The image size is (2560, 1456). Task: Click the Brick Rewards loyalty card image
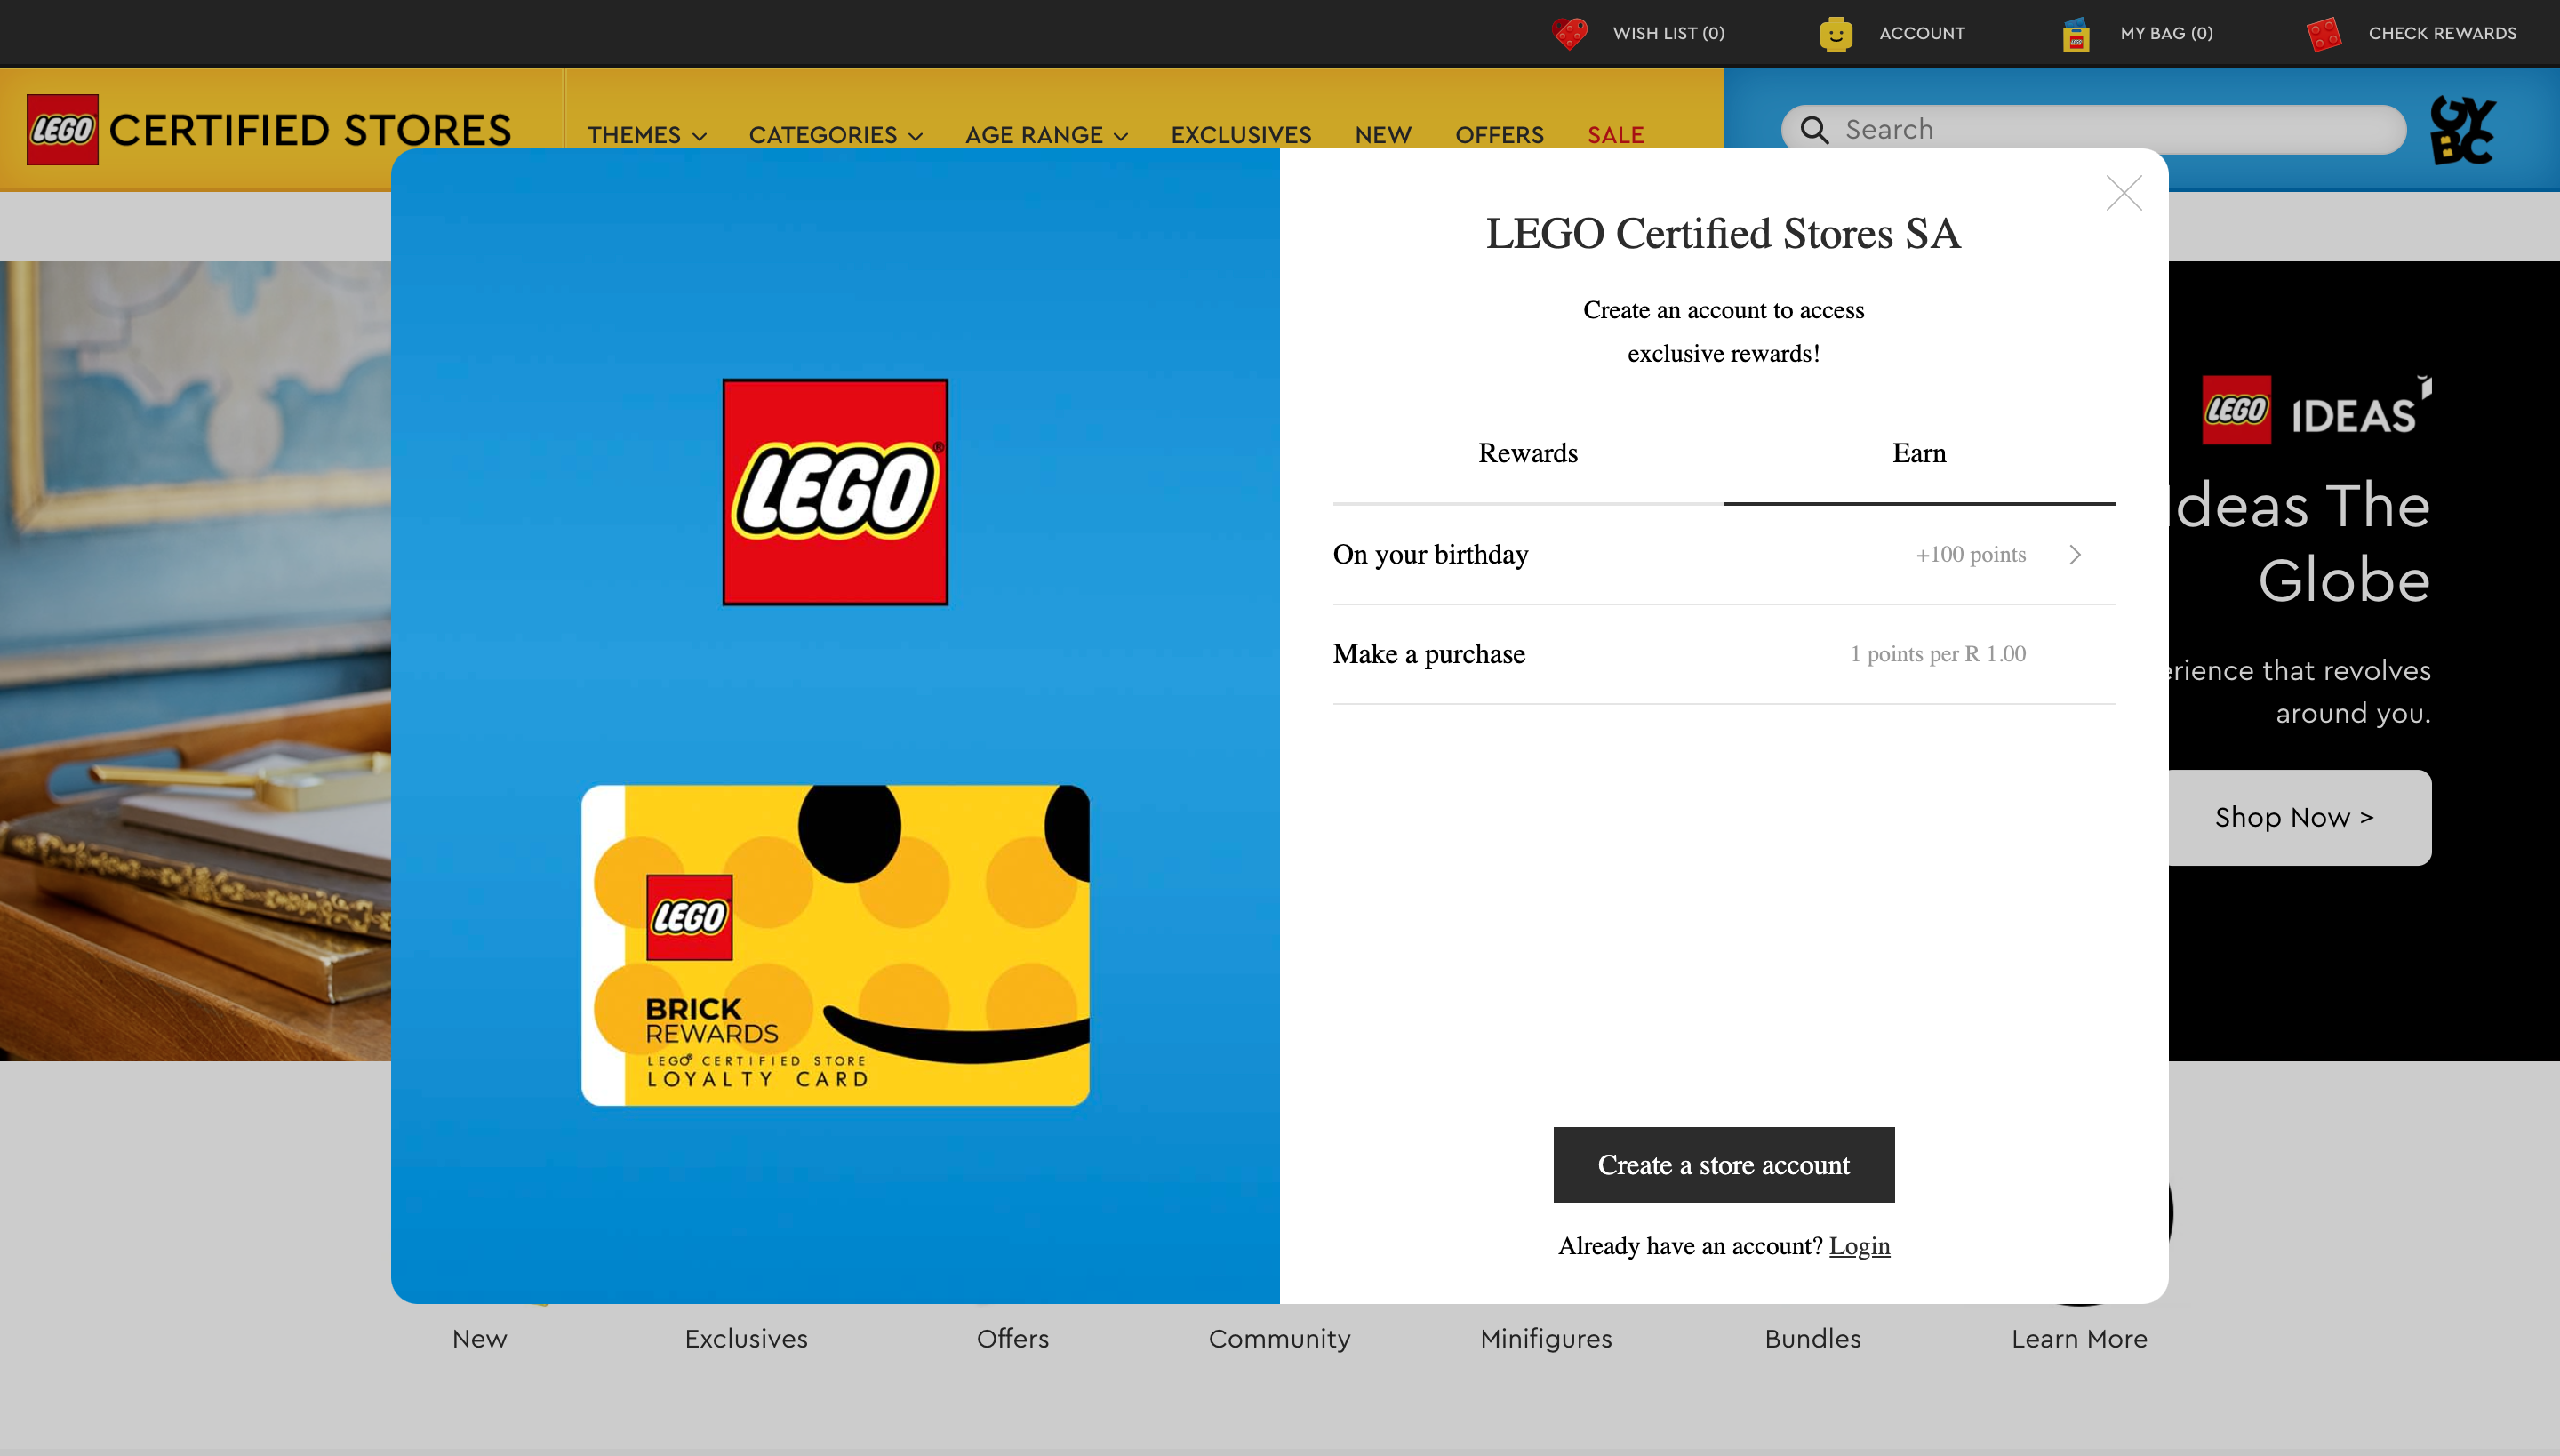(x=835, y=945)
